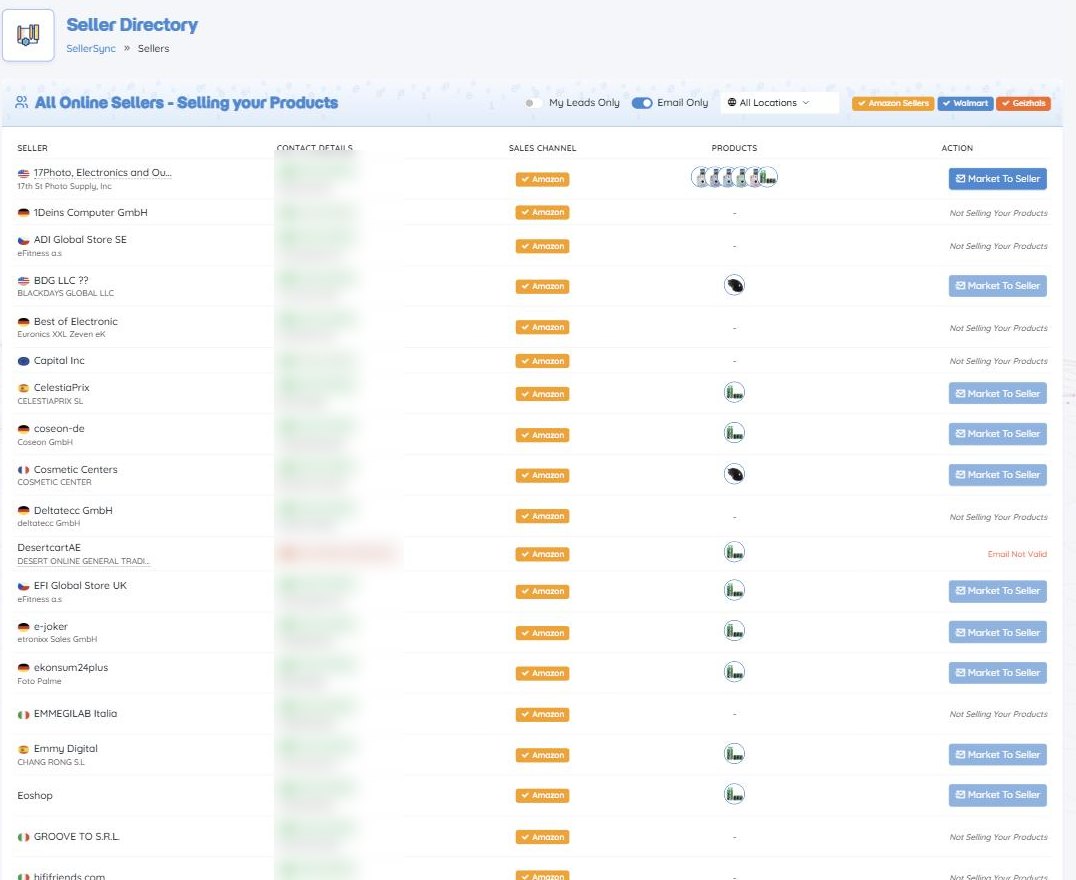Open the product thumbnail for ekonsum24plus
Viewport: 1076px width, 880px height.
pyautogui.click(x=734, y=671)
